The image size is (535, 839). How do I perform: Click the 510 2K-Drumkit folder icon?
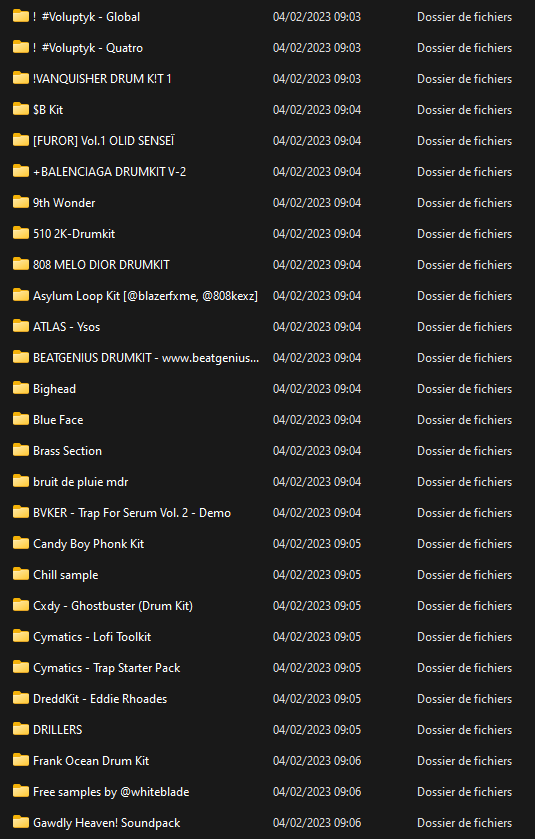21,233
